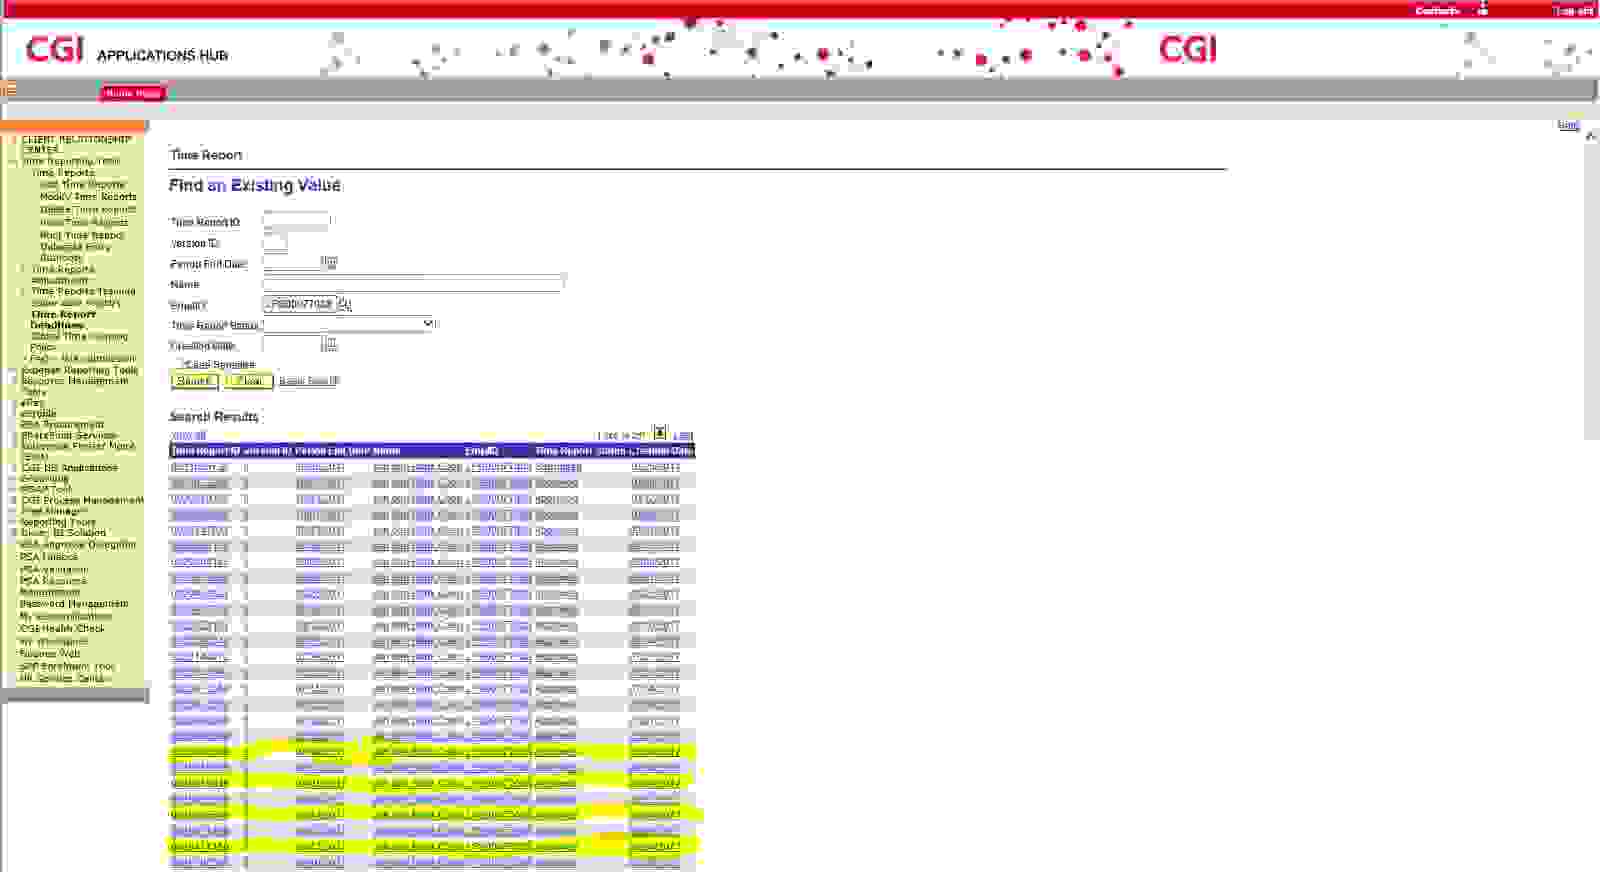Screen dimensions: 1600x872
Task: Click the EmplID lookup magnifier icon
Action: point(345,304)
